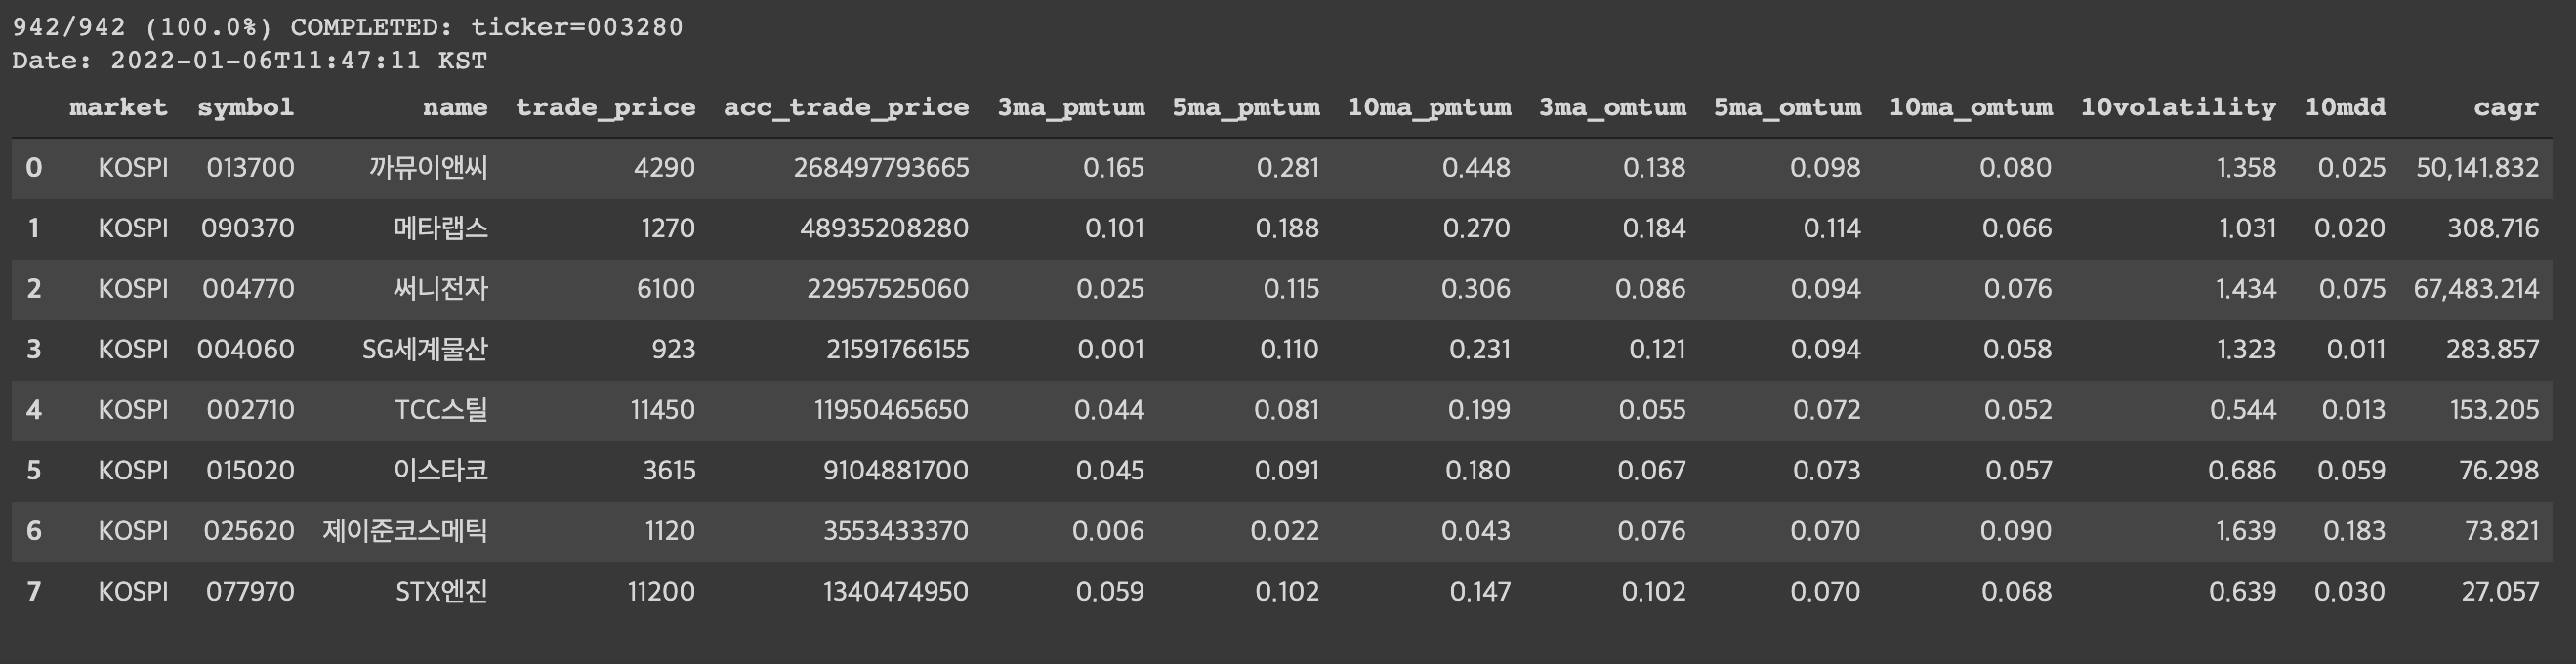The width and height of the screenshot is (2576, 664).
Task: Select trade price 6100
Action: [x=665, y=289]
